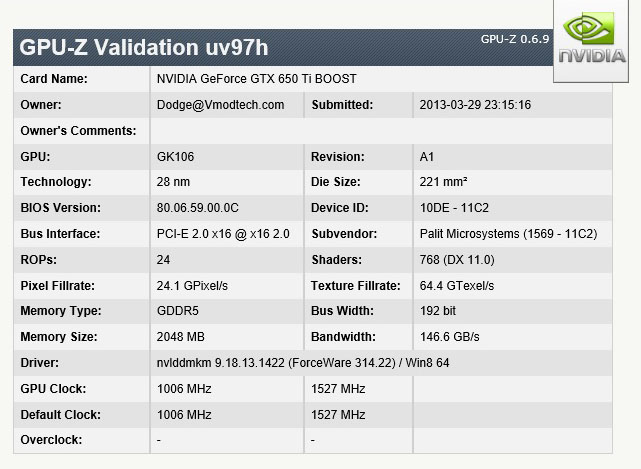Select the Device ID 10DE - 11C2

(x=456, y=208)
